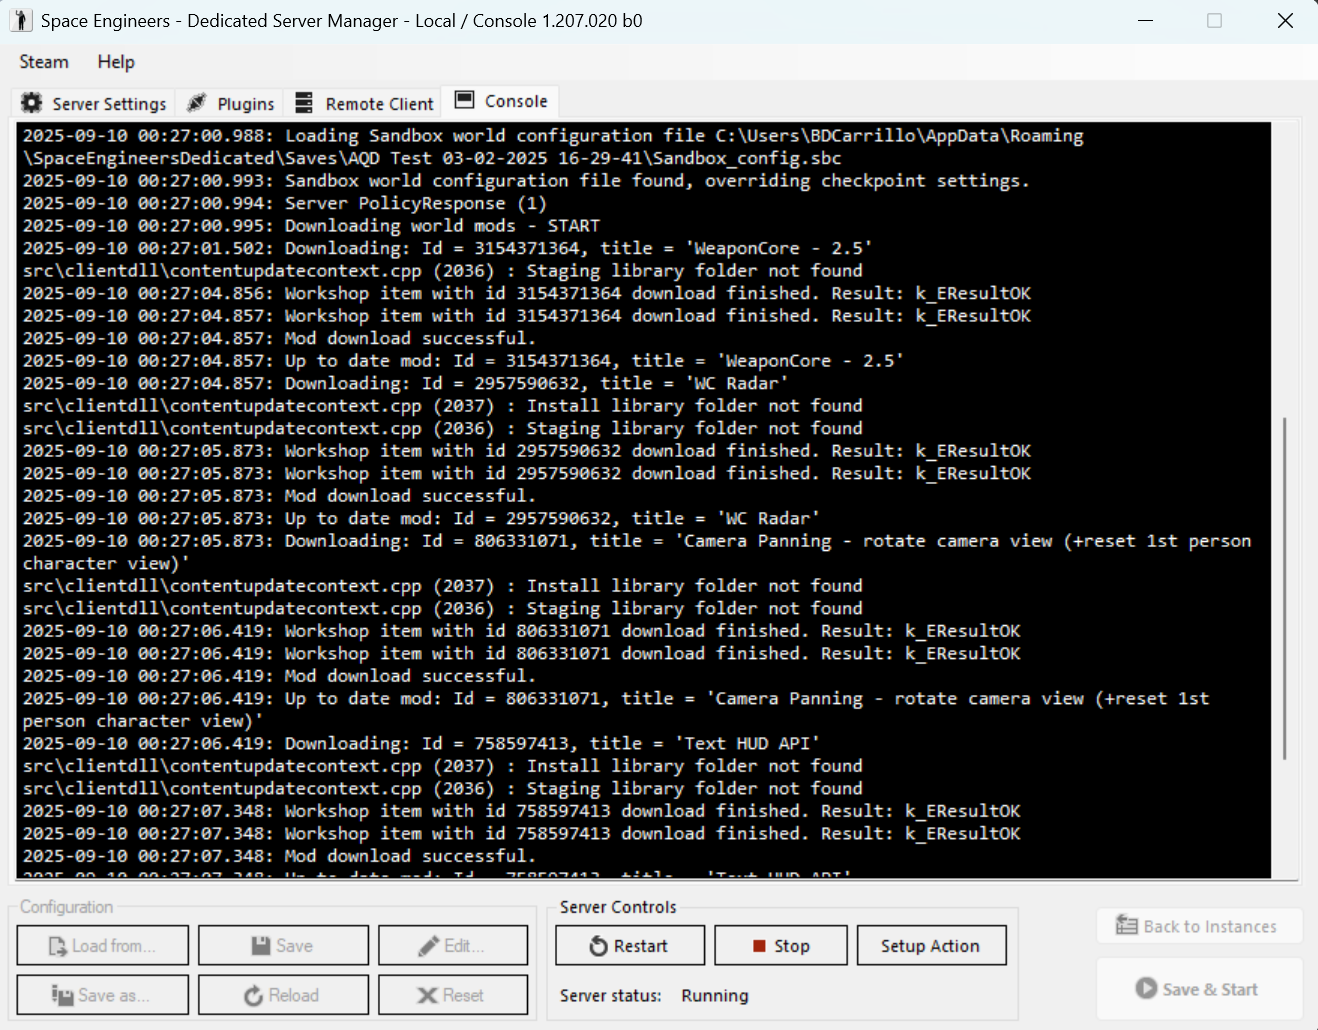Close the Dedicated Server Manager window
Screen dimensions: 1318x1030
(1285, 20)
